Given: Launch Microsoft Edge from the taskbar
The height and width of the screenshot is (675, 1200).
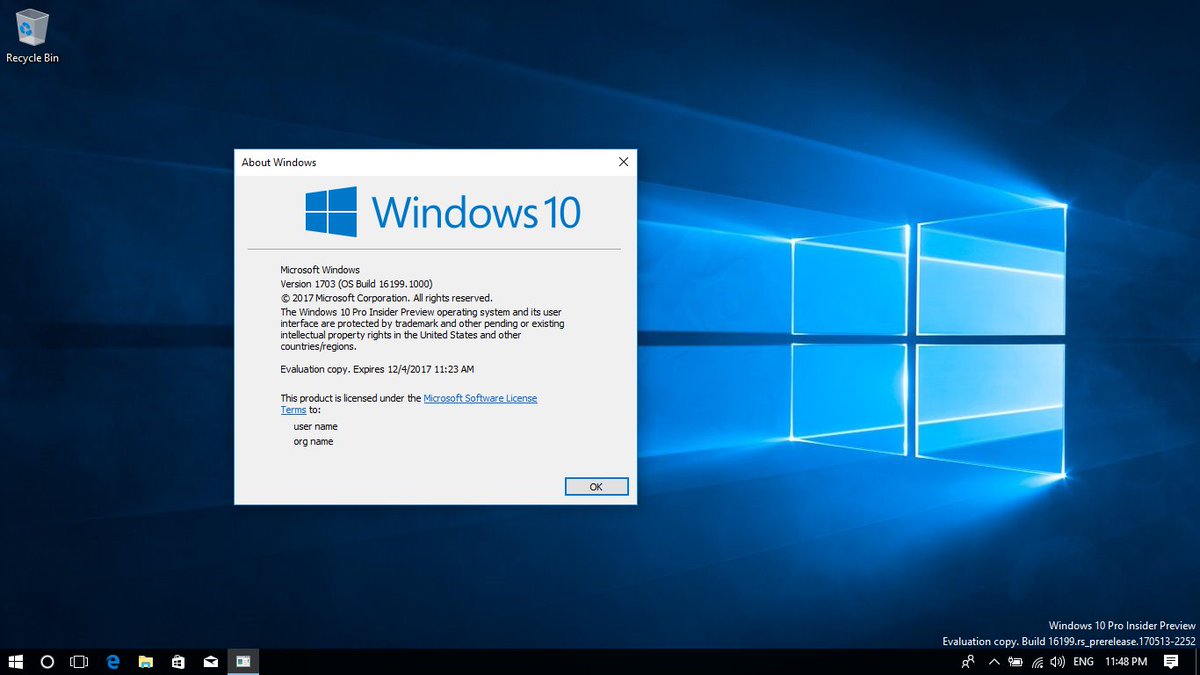Looking at the screenshot, I should [112, 661].
